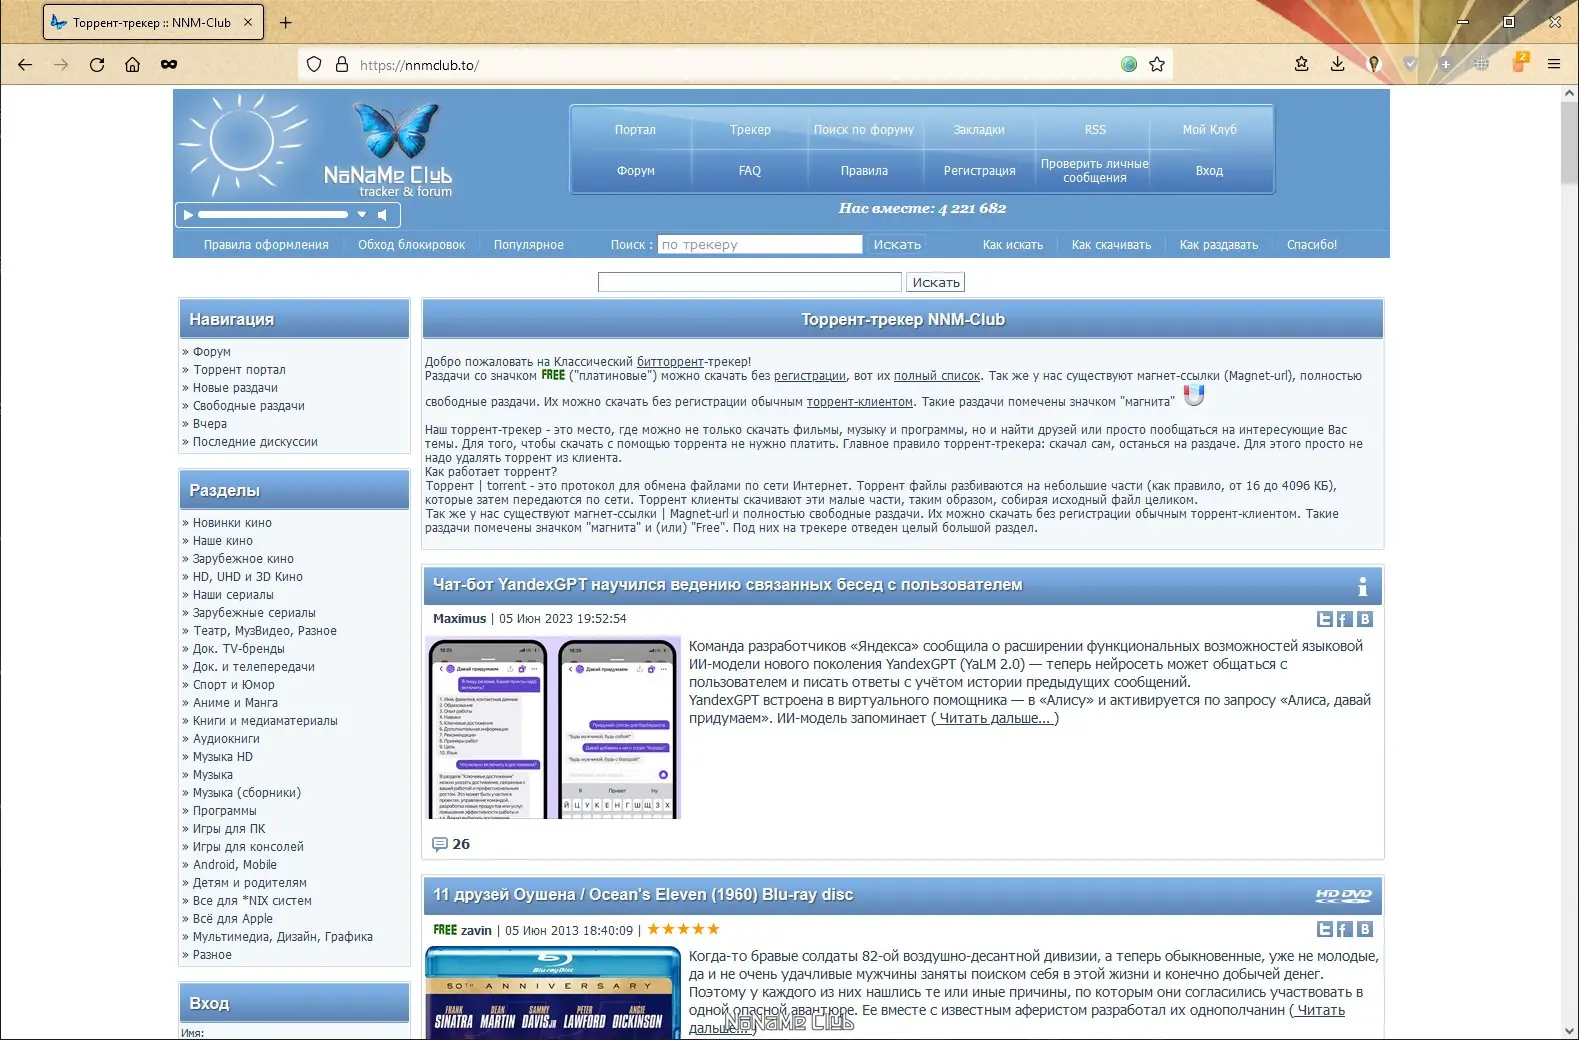The width and height of the screenshot is (1579, 1040).
Task: Open the Популярное link
Action: (529, 245)
